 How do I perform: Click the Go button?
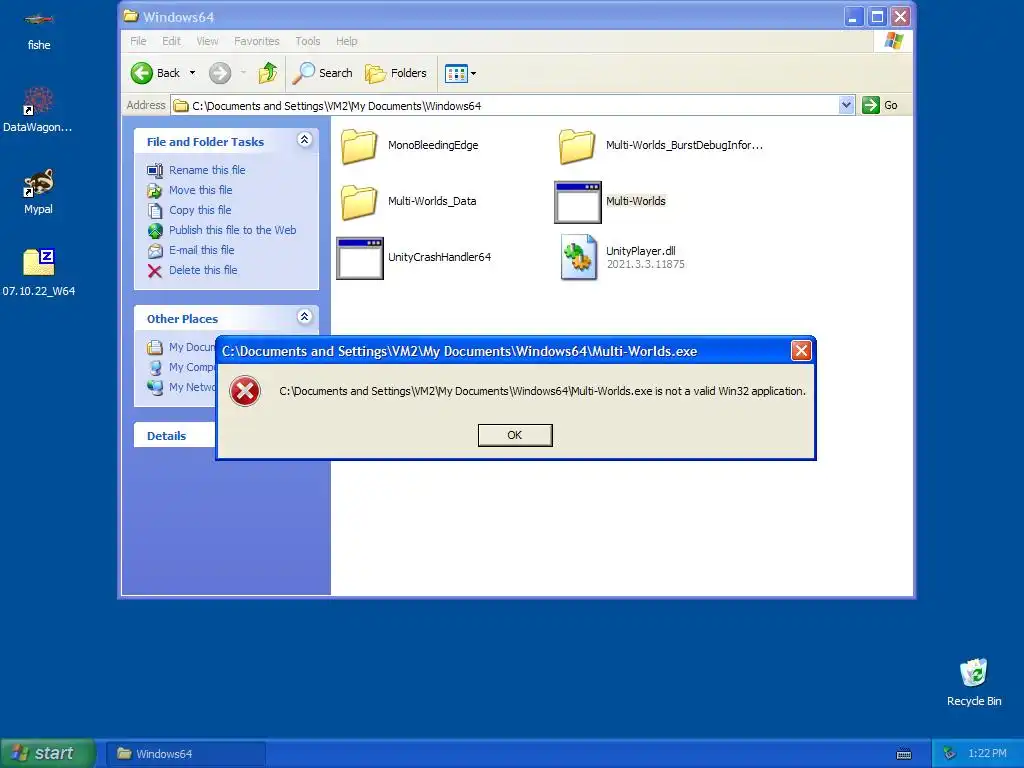point(880,105)
